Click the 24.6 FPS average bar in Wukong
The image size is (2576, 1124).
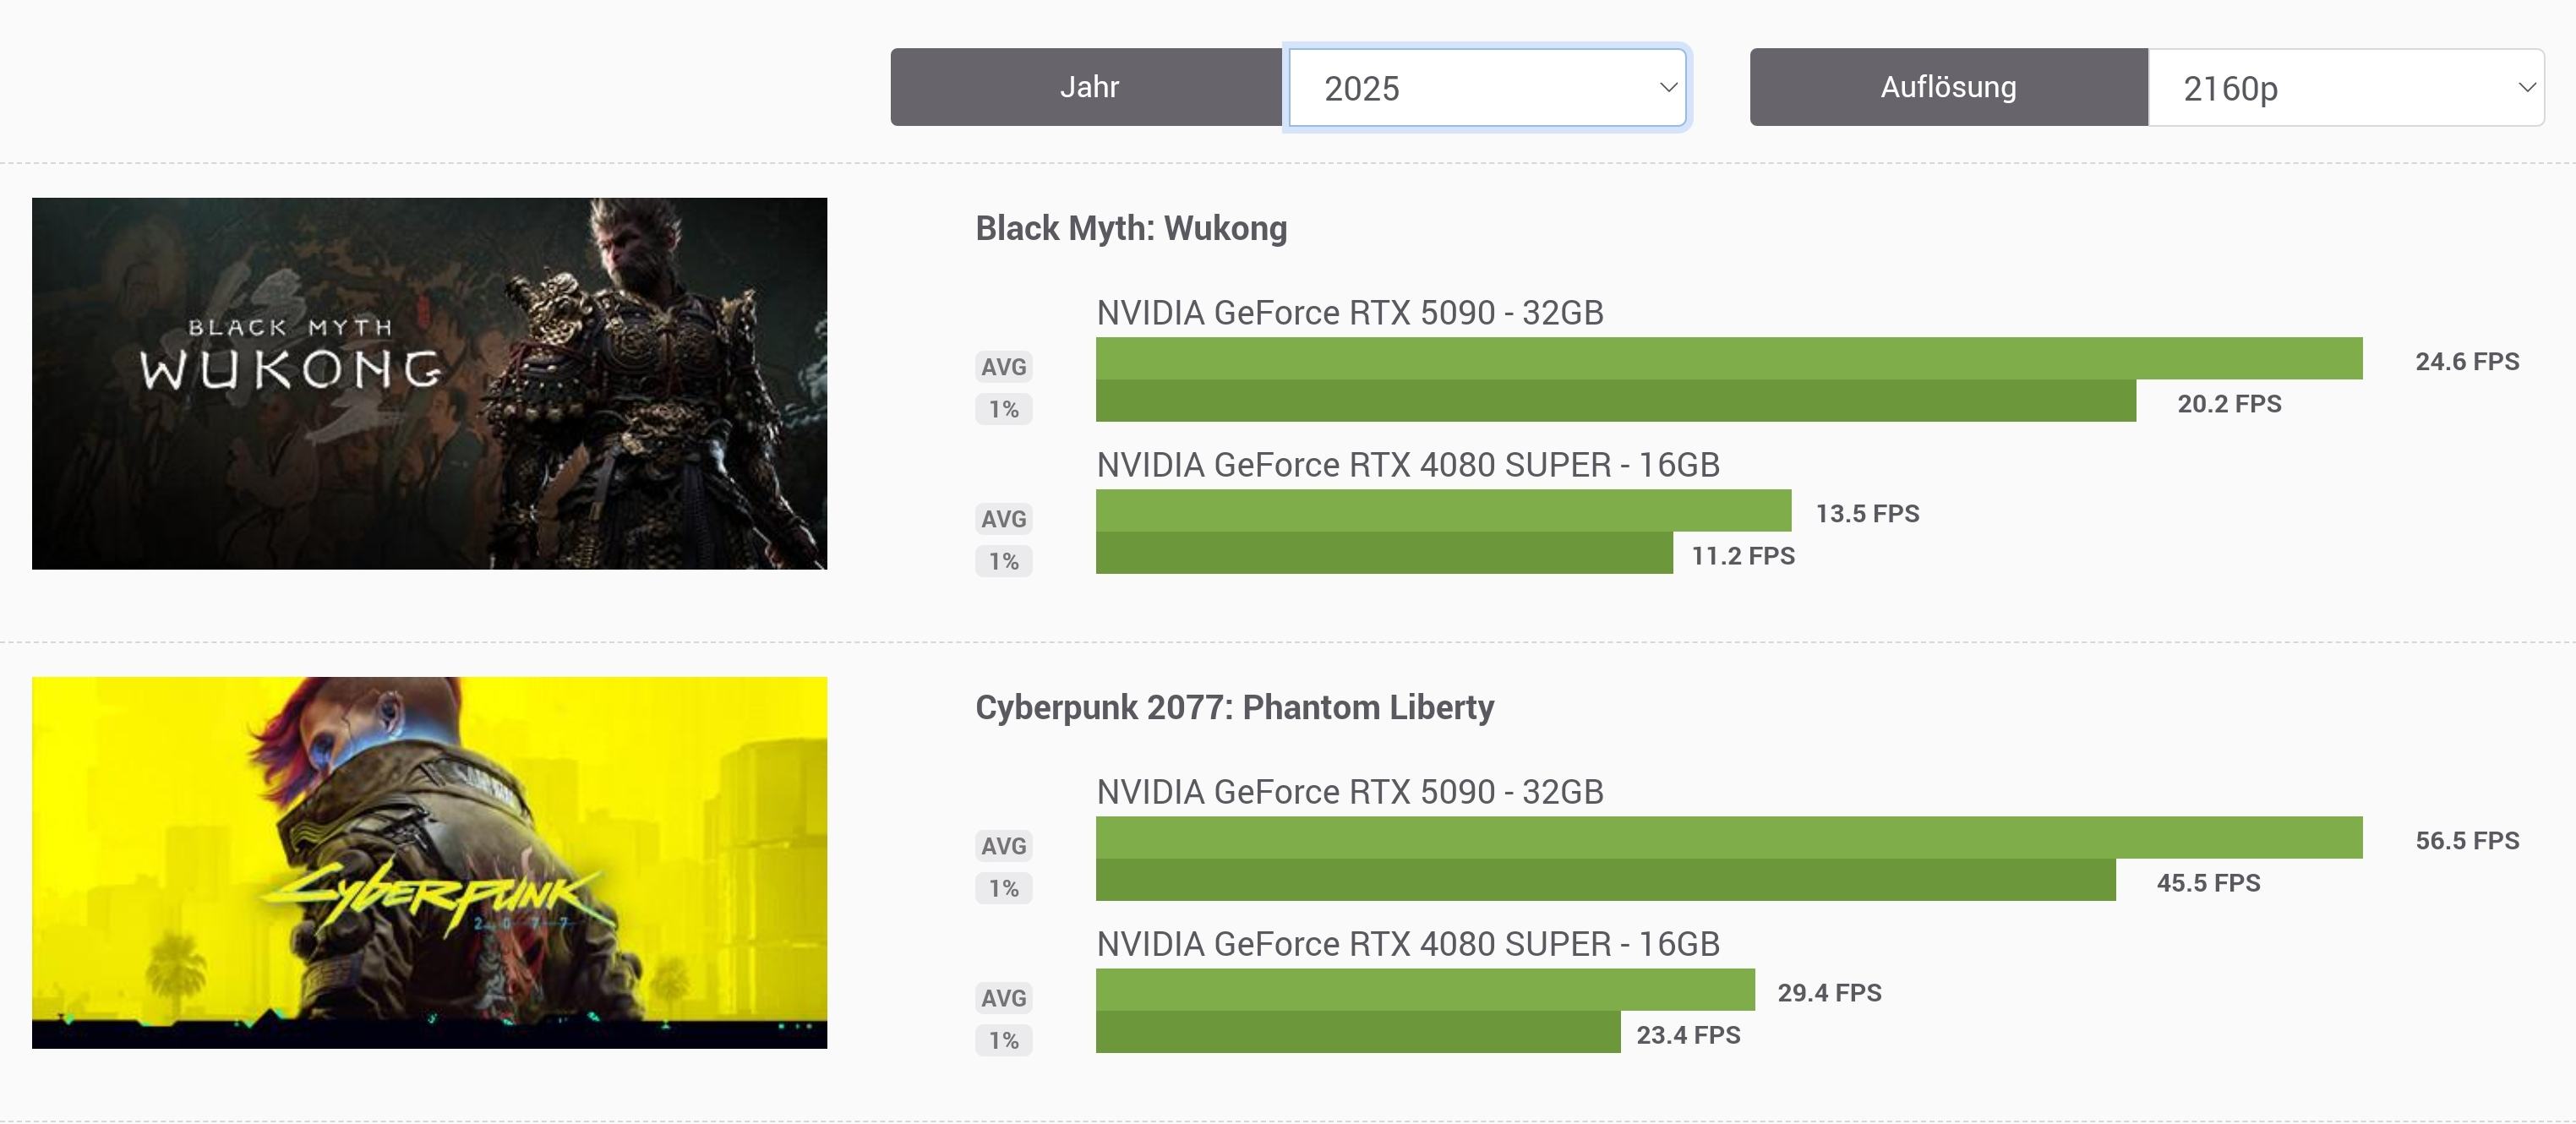1728,358
